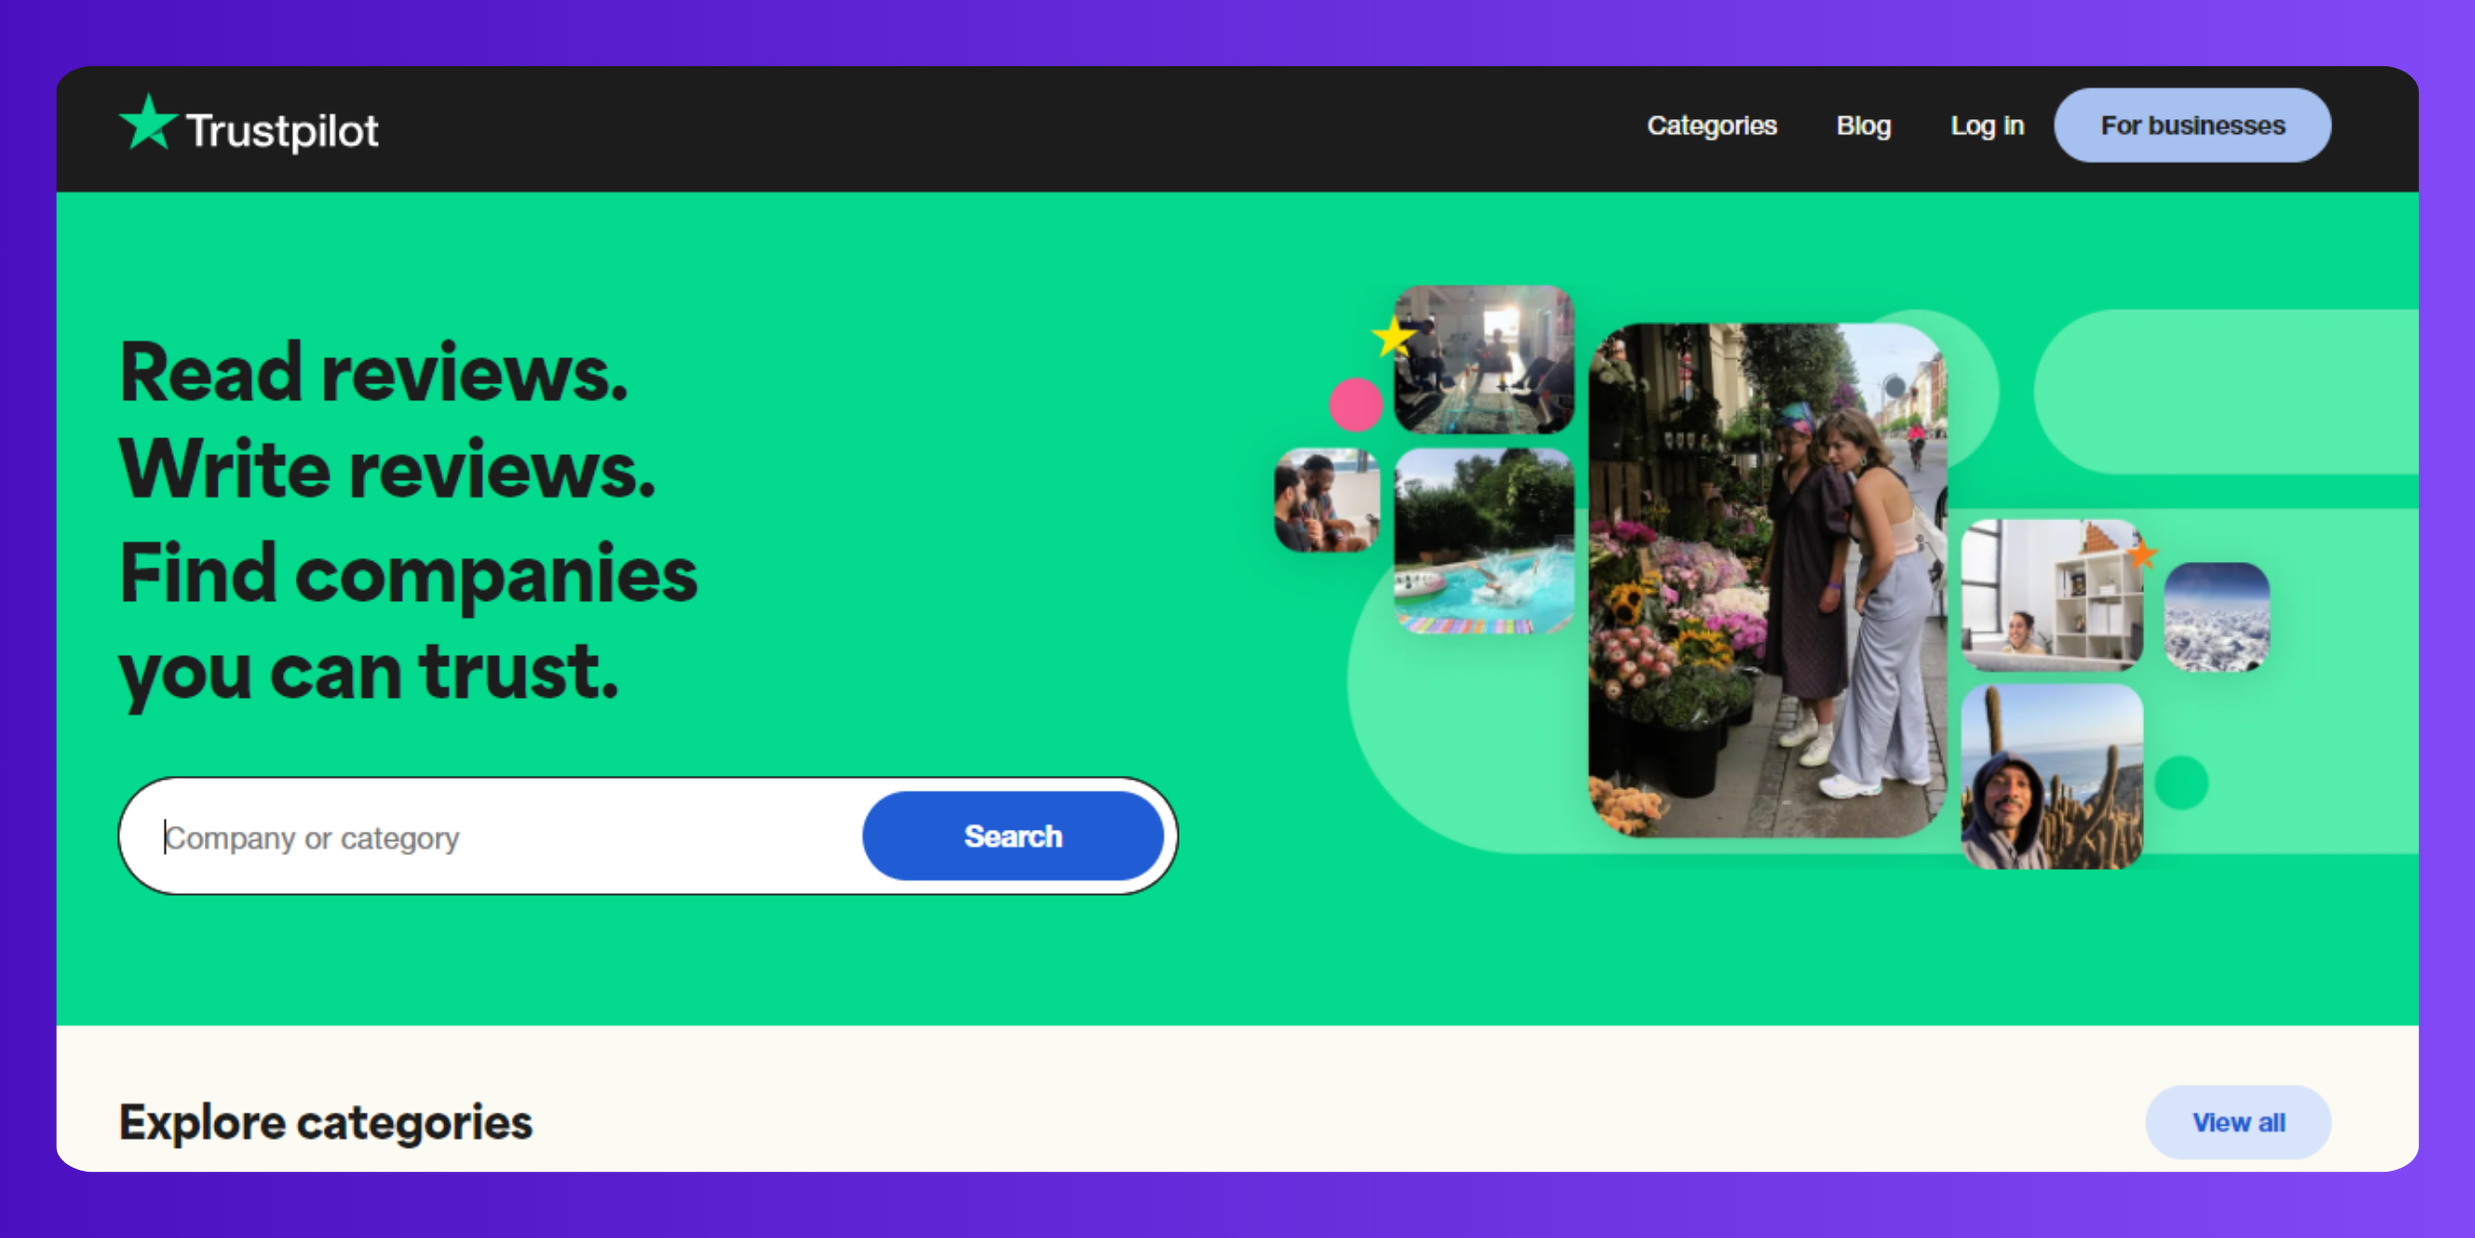
Task: Click the small green circle beside cactus photo
Action: [2181, 782]
